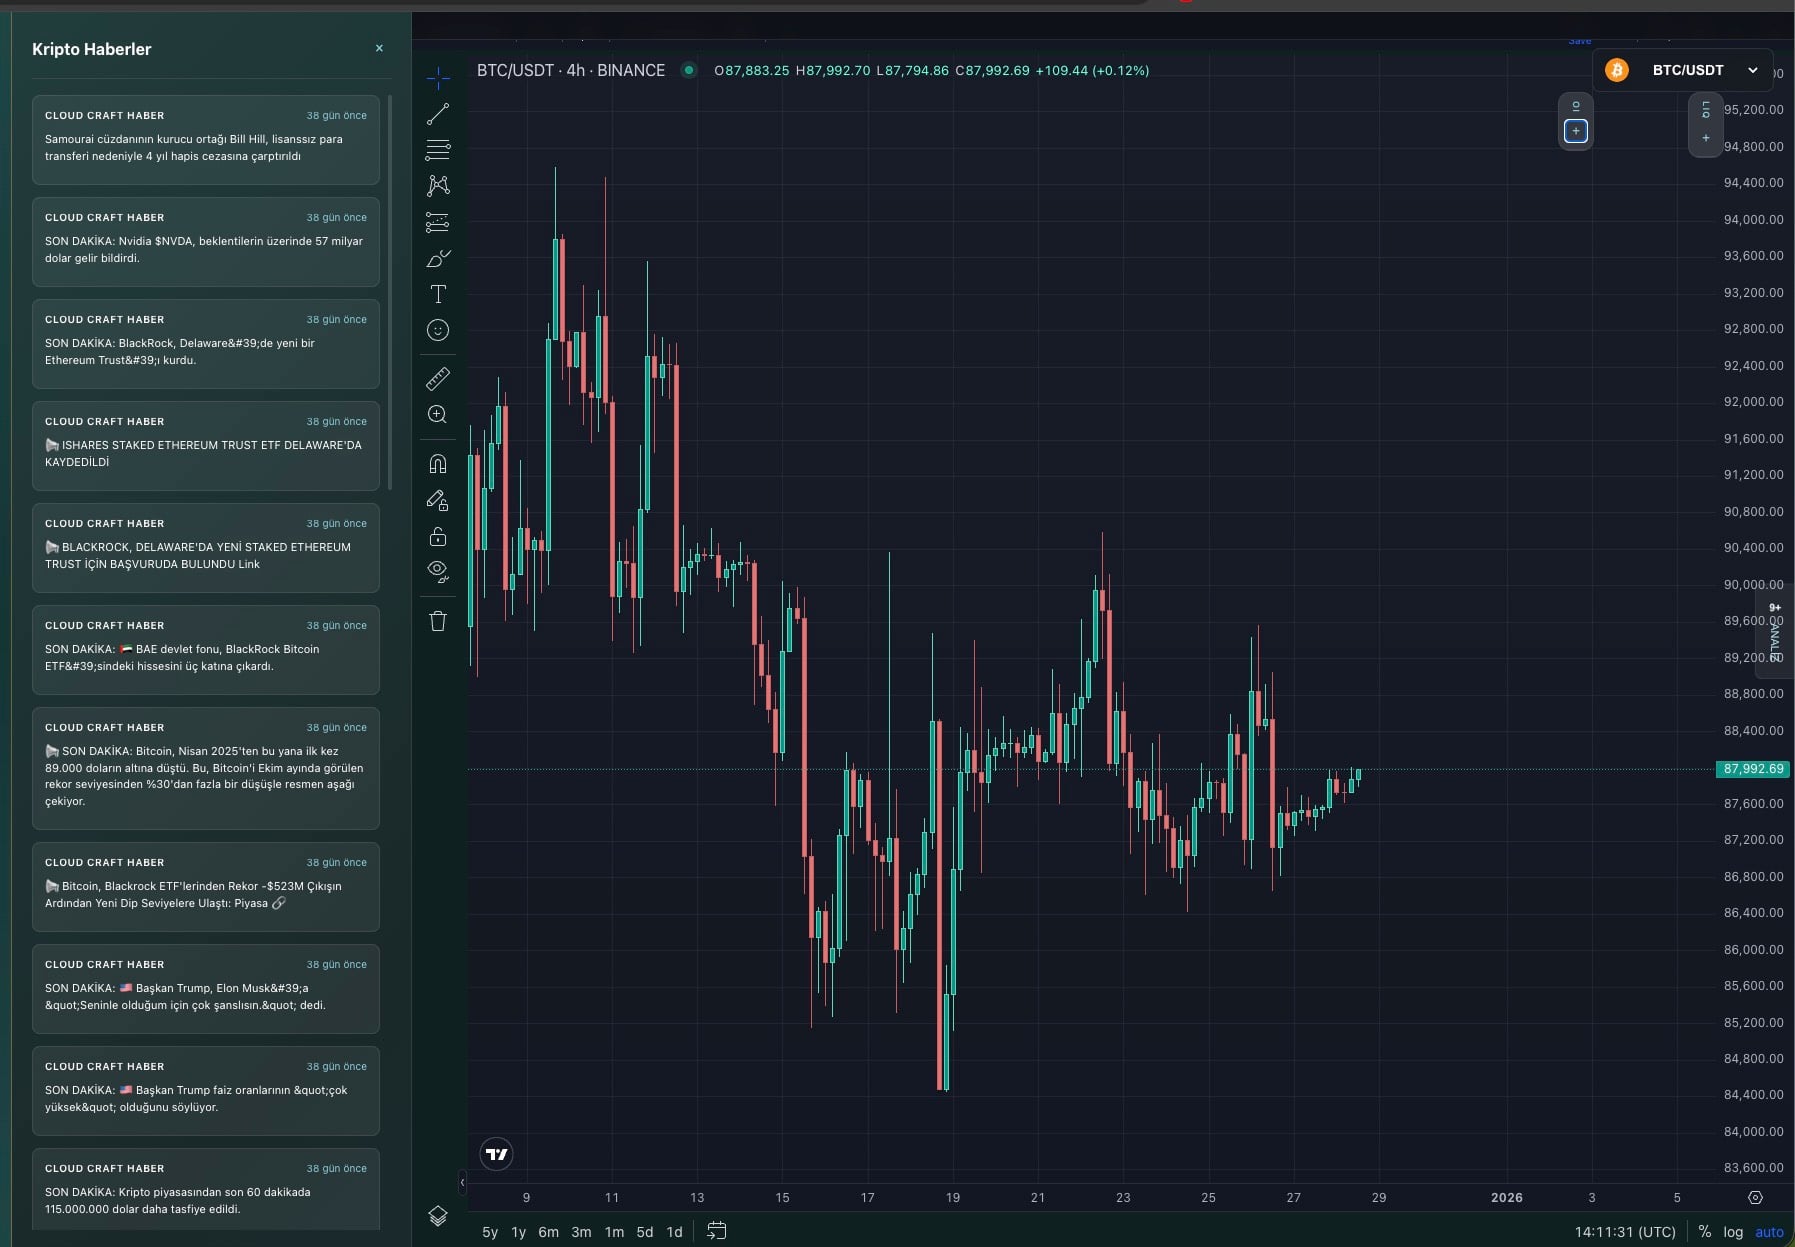The width and height of the screenshot is (1795, 1247).
Task: Activate the zoom in tool
Action: (438, 415)
